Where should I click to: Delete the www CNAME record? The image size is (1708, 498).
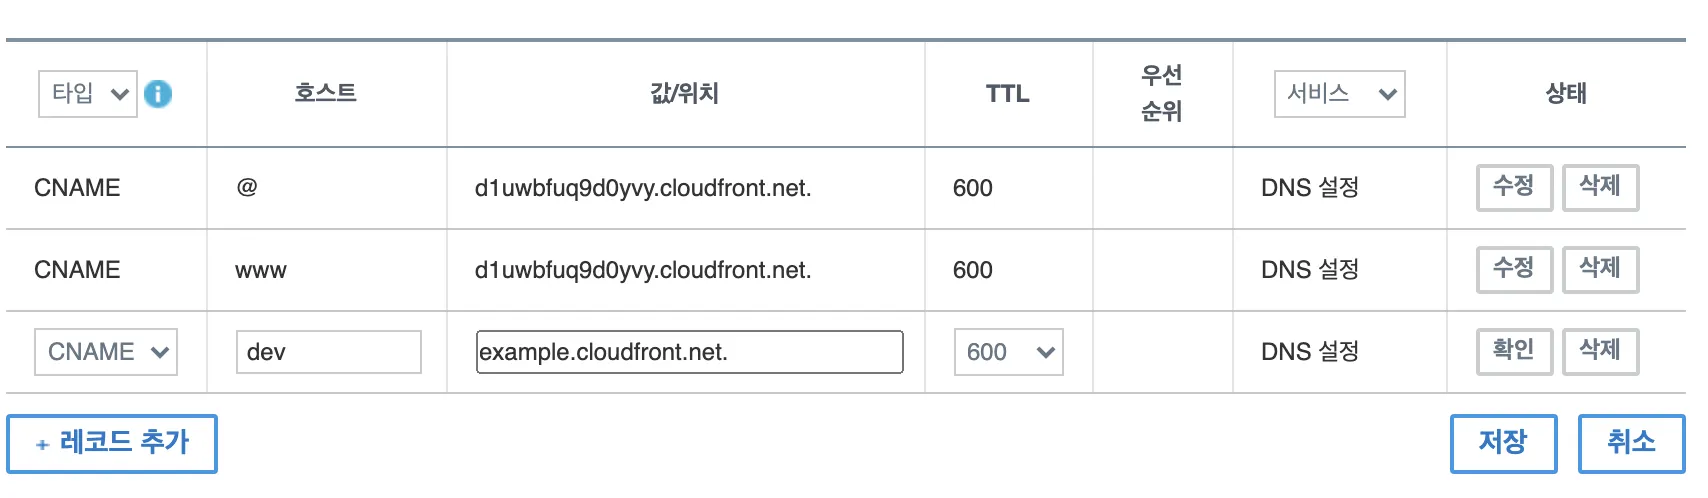1600,269
